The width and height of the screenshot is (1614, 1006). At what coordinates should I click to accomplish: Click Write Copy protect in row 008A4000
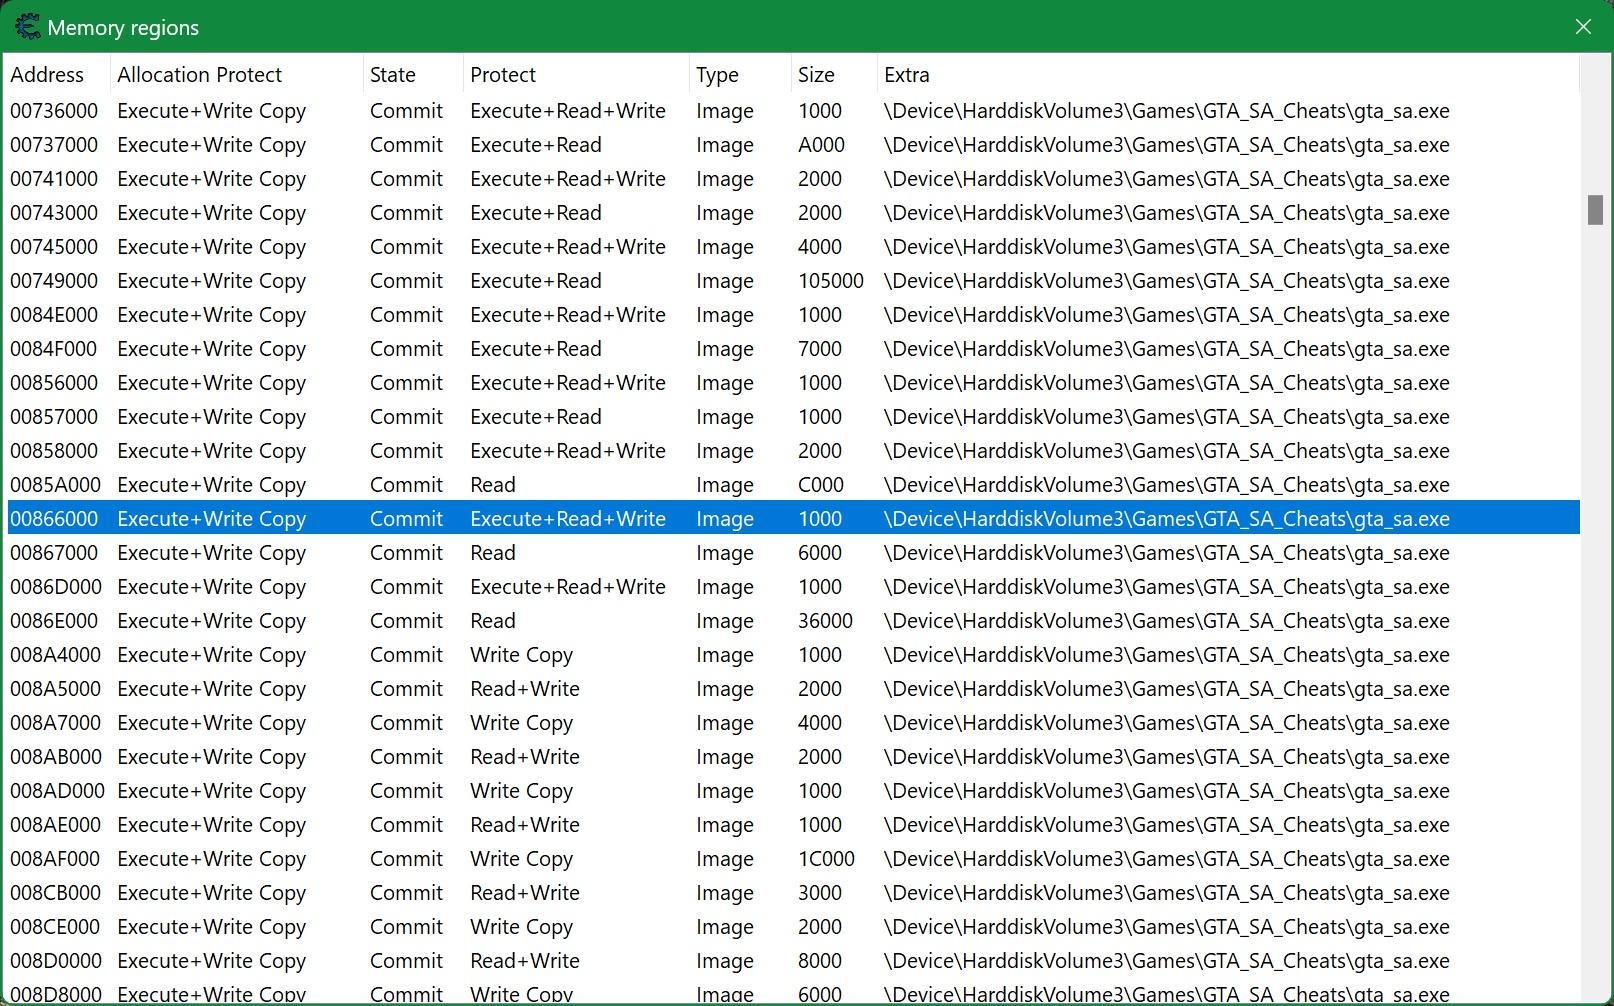click(x=521, y=655)
